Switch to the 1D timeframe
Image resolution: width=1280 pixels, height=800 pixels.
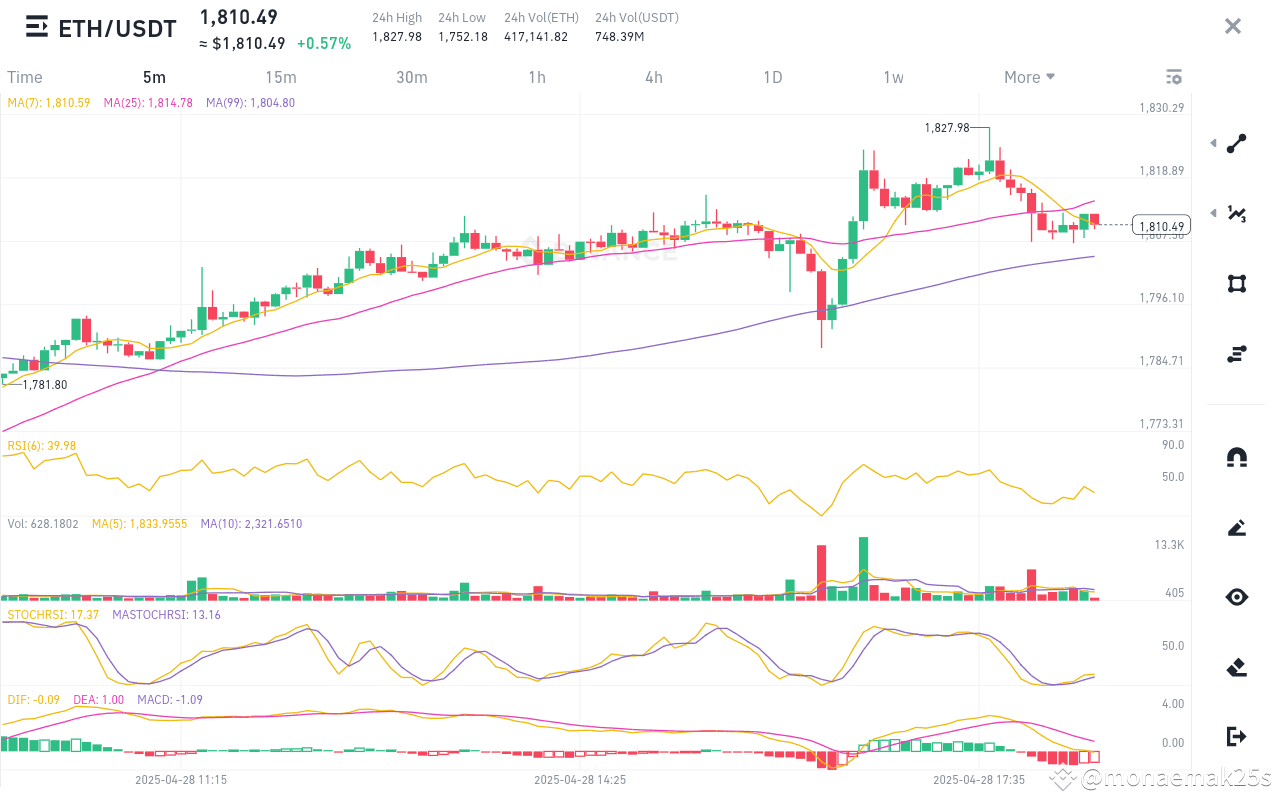tap(772, 77)
